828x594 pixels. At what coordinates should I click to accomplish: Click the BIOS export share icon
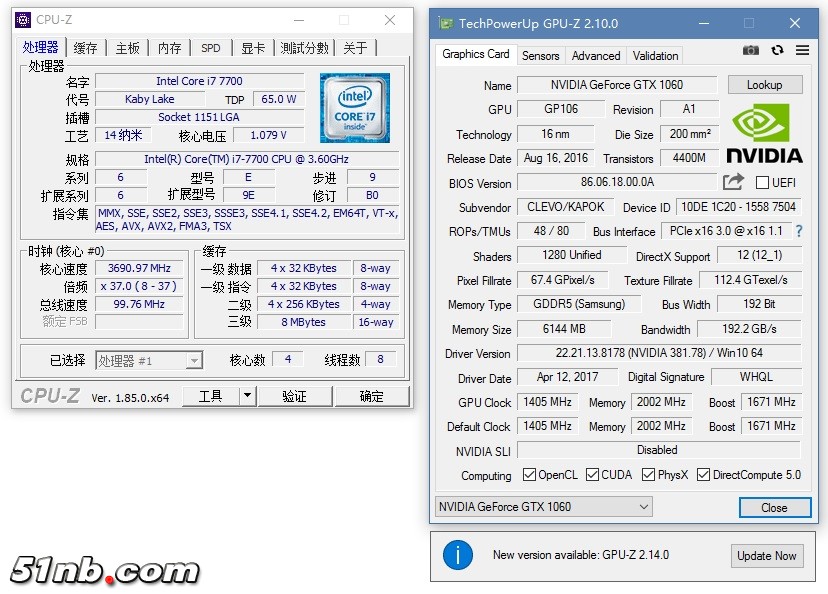[x=733, y=182]
